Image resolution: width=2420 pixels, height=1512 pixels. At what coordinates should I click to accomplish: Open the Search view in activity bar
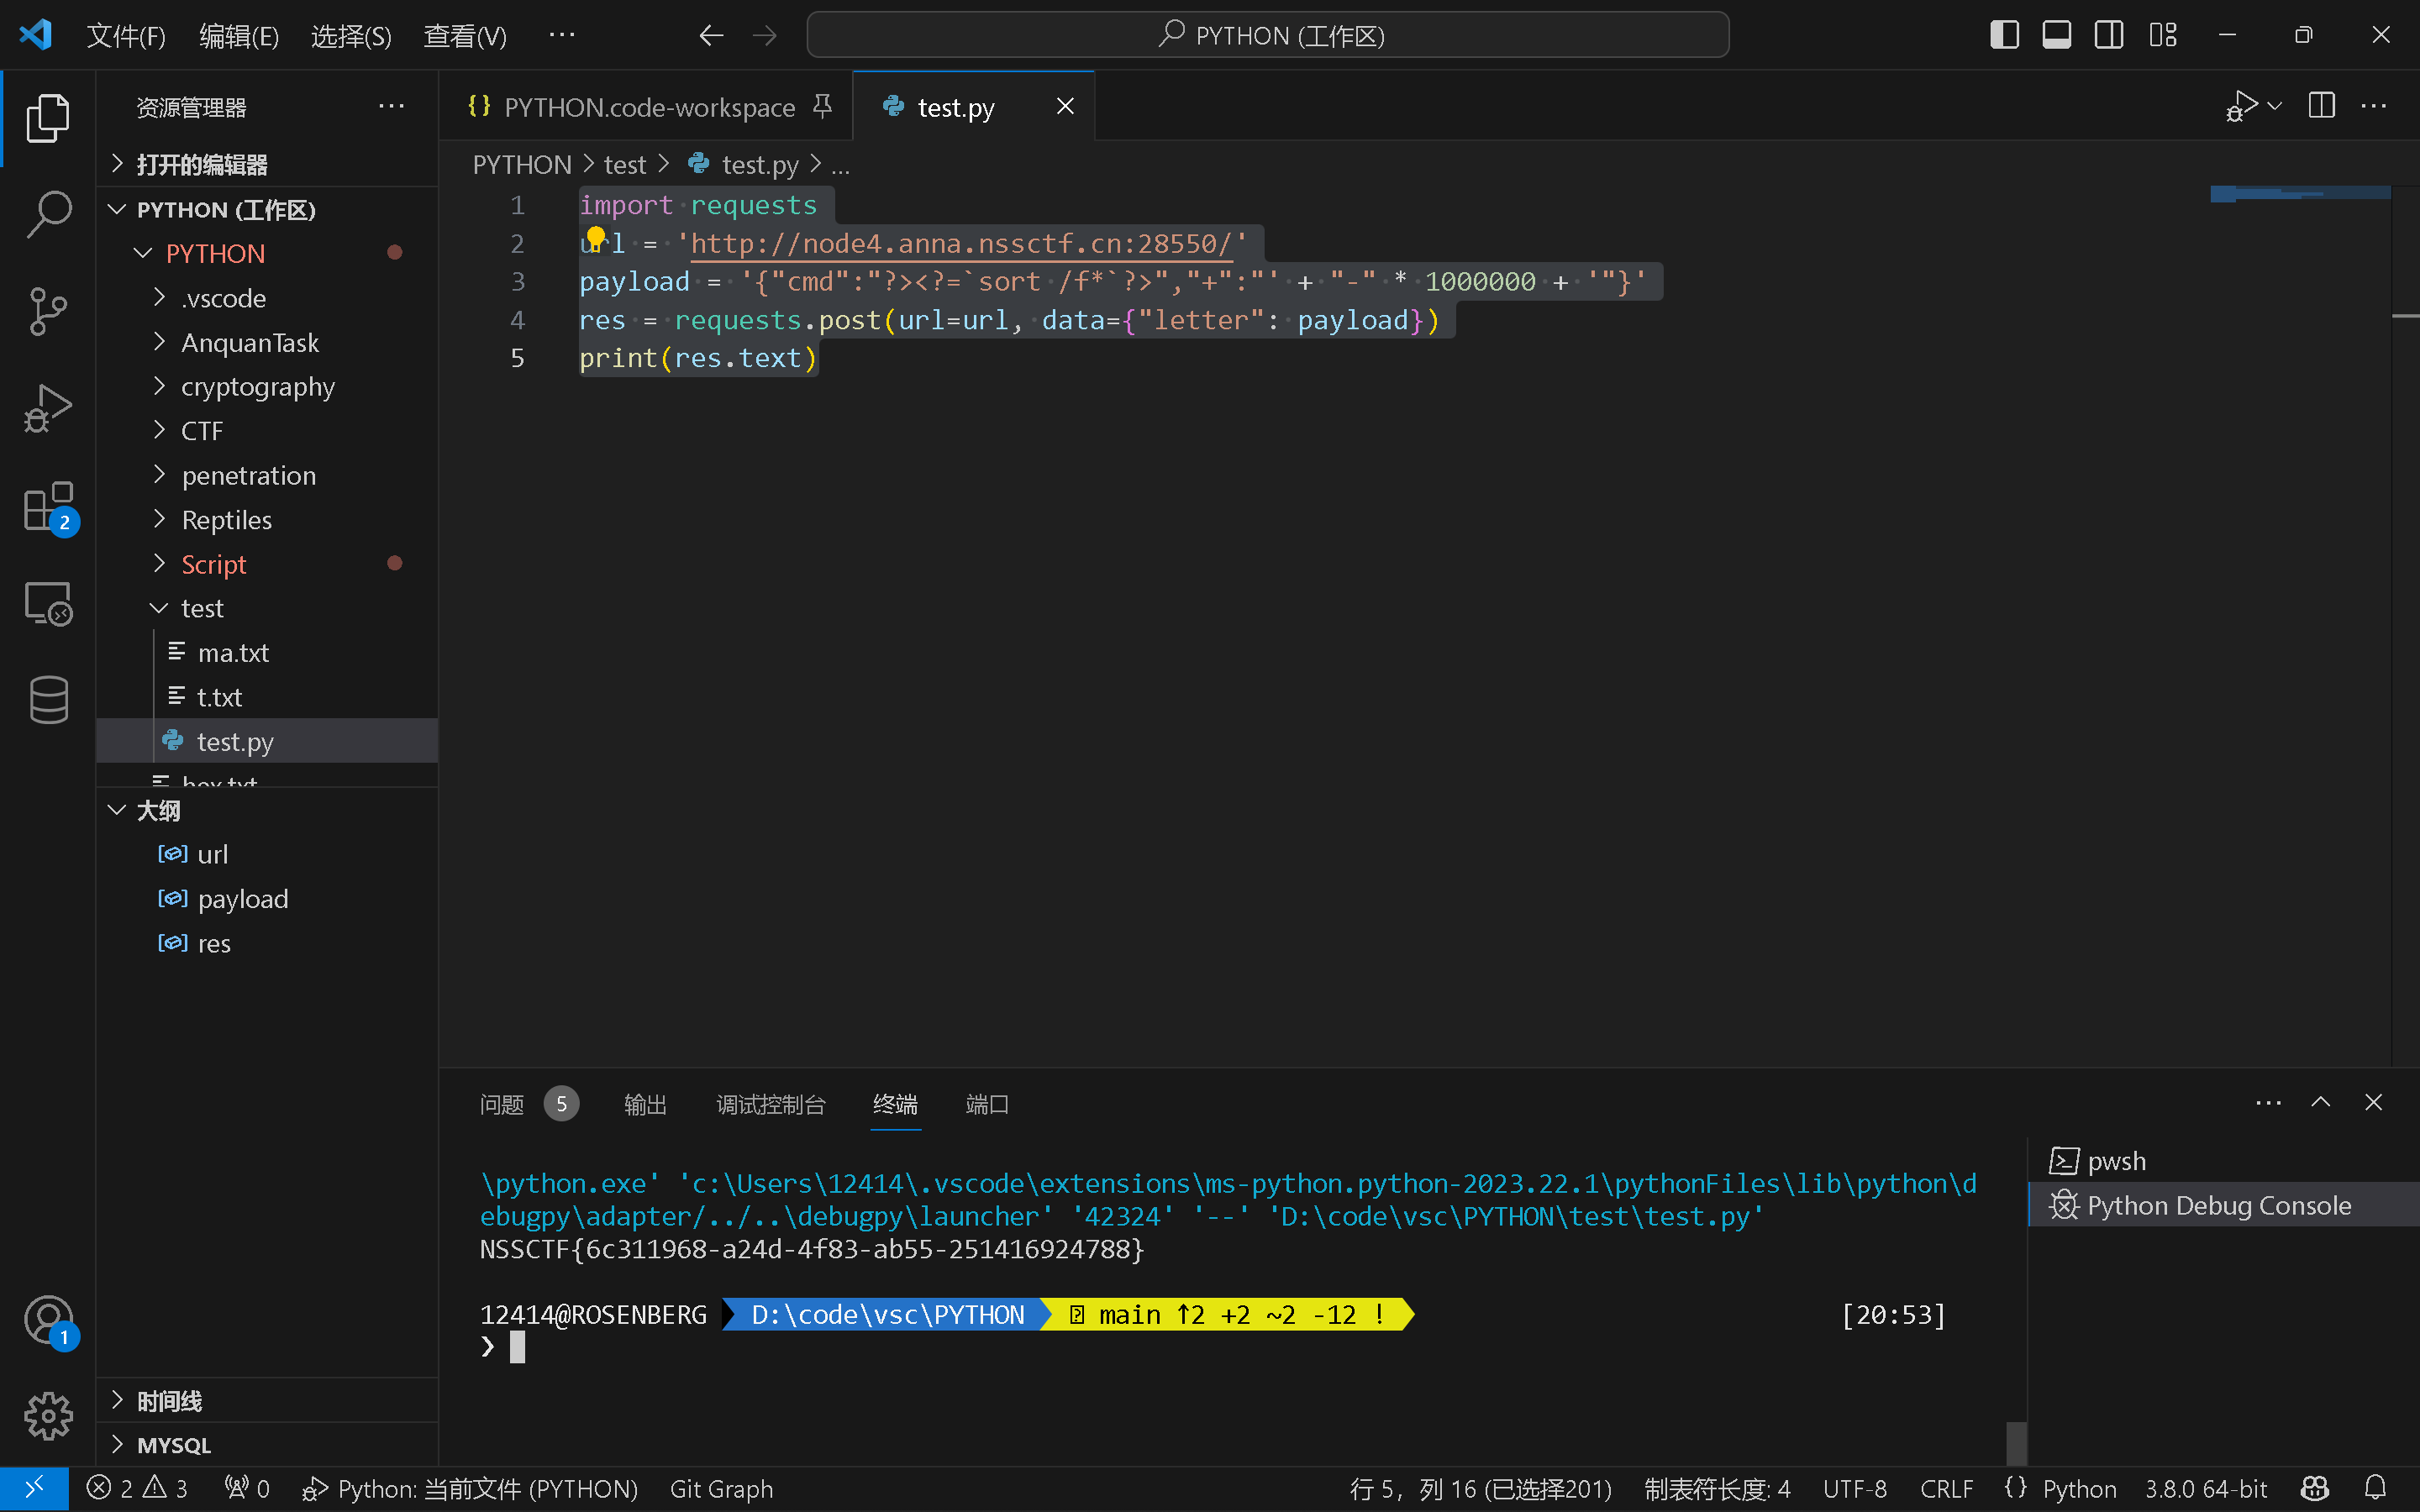pos(47,214)
